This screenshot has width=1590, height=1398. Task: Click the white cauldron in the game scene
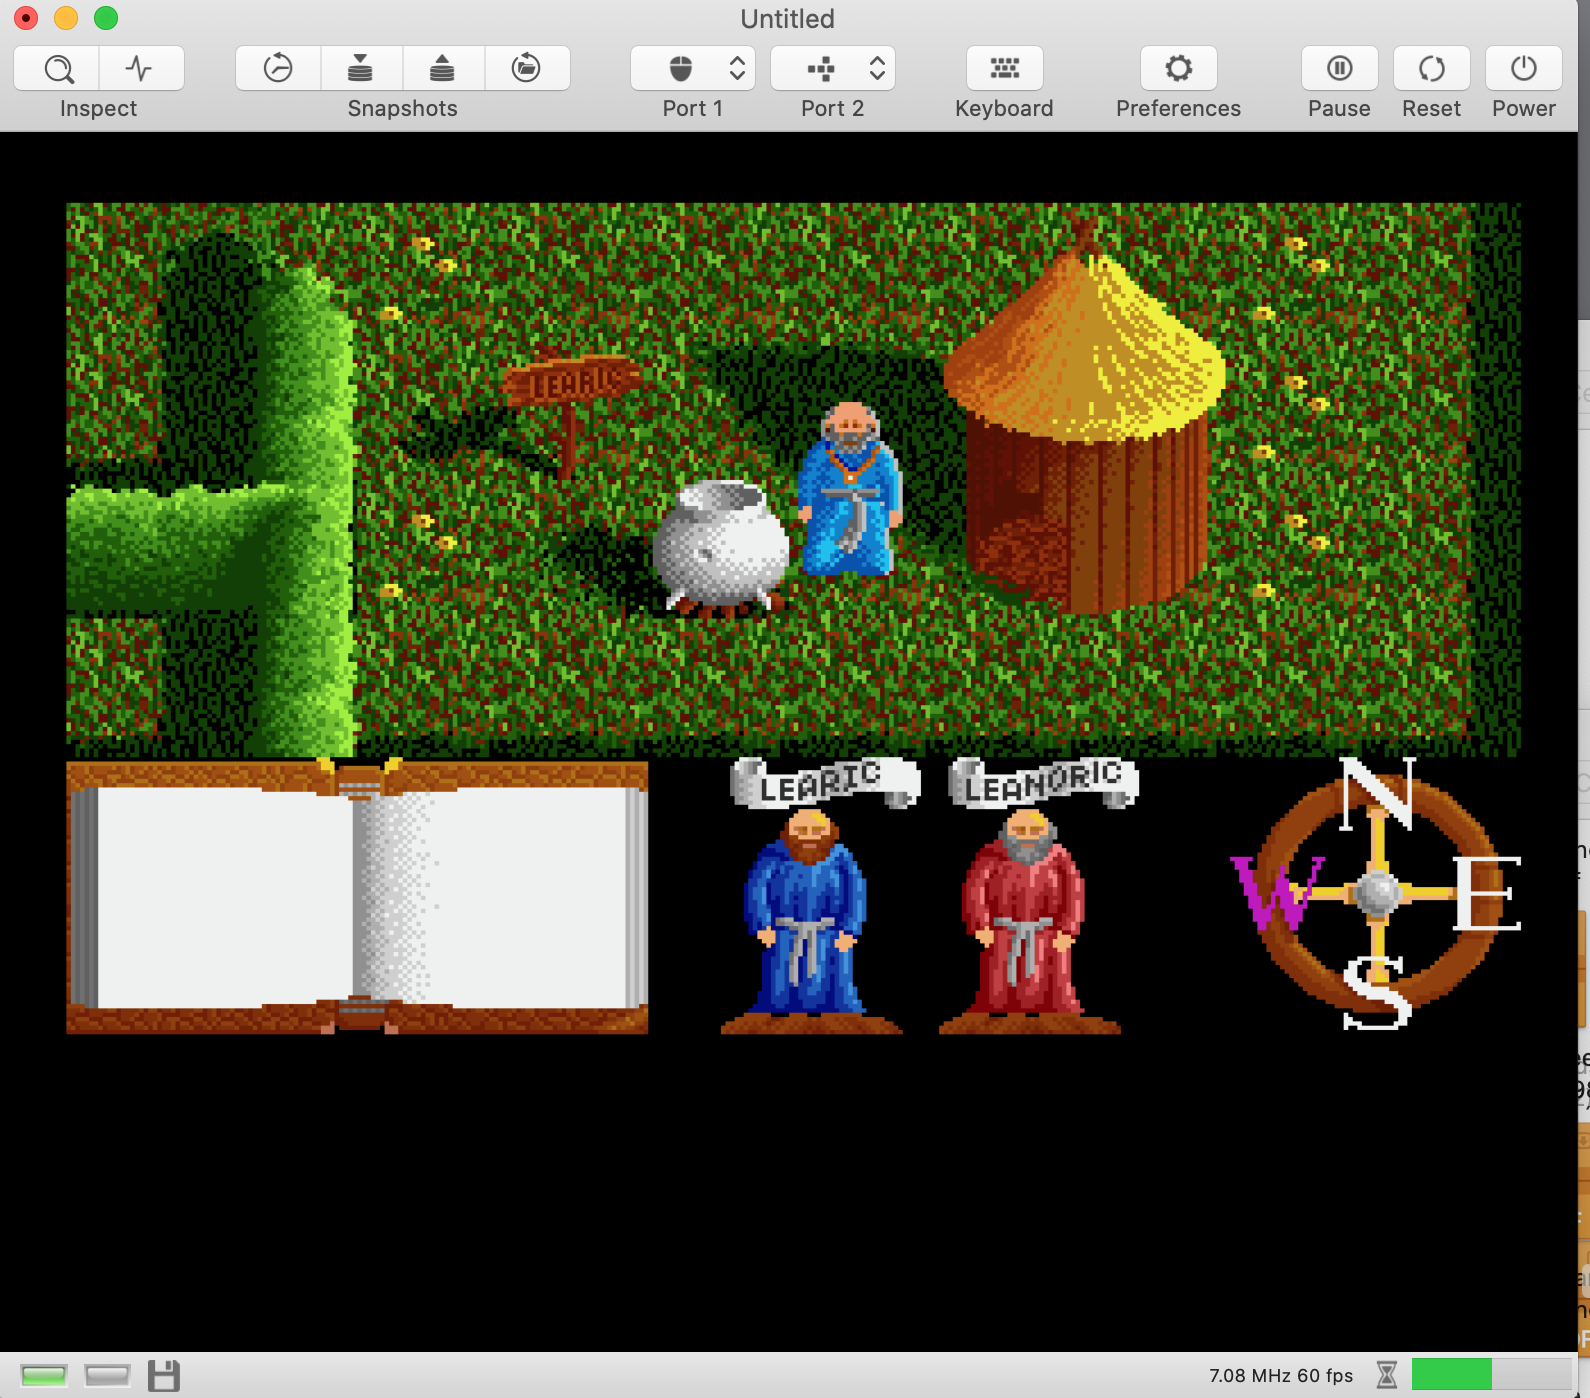click(719, 546)
